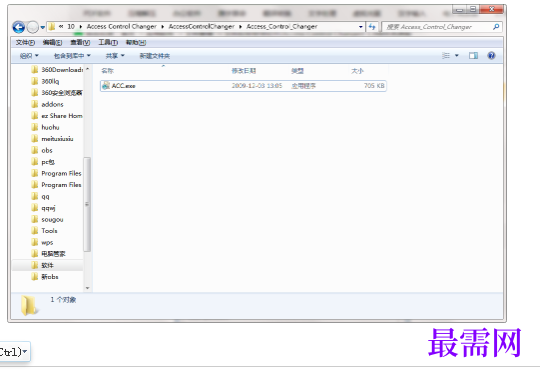Click navigation pane scroll up arrow

pyautogui.click(x=87, y=69)
